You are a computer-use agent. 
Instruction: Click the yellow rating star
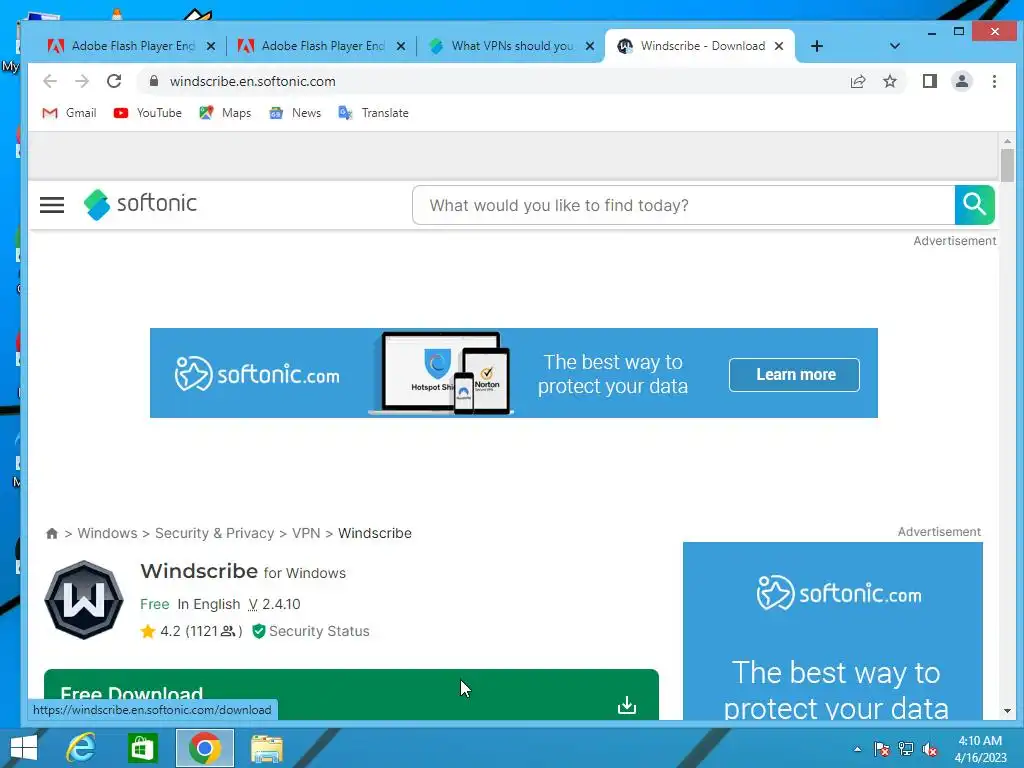coord(148,631)
